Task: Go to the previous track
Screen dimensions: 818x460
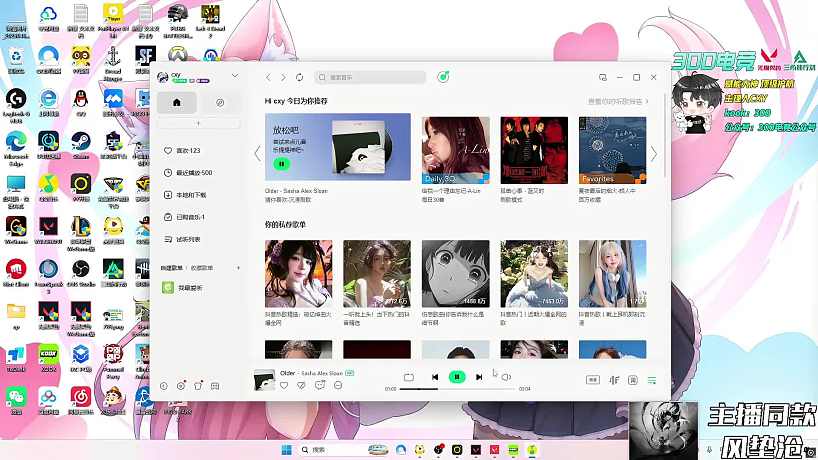Action: (435, 377)
